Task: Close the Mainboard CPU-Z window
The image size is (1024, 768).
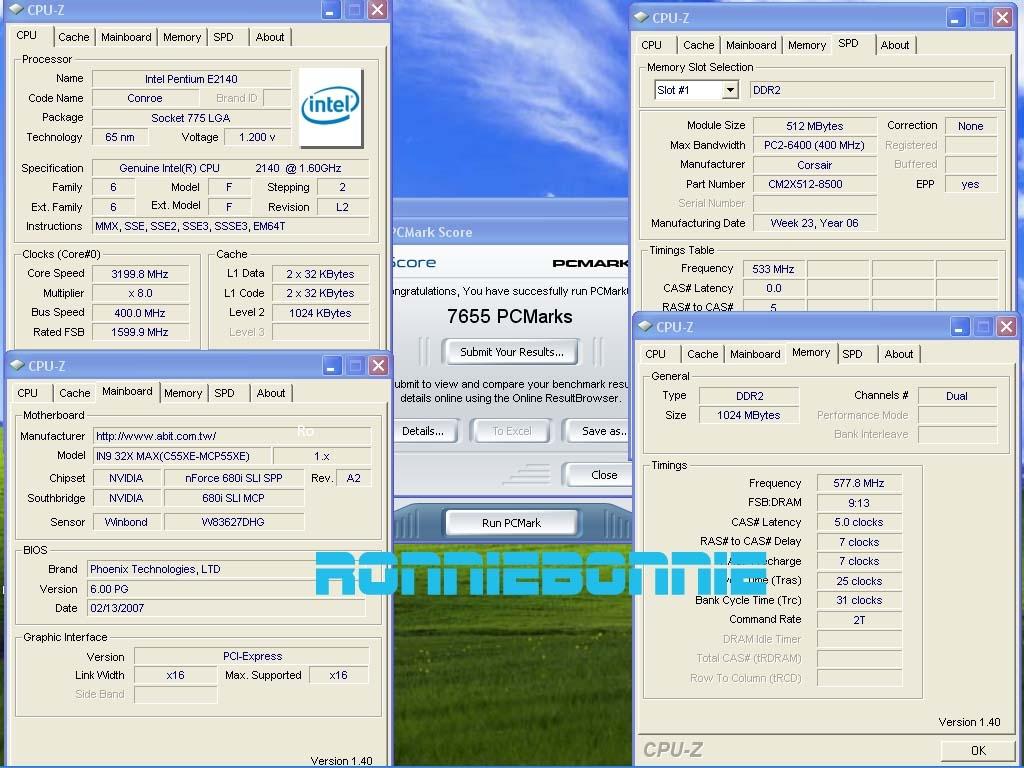Action: tap(378, 366)
